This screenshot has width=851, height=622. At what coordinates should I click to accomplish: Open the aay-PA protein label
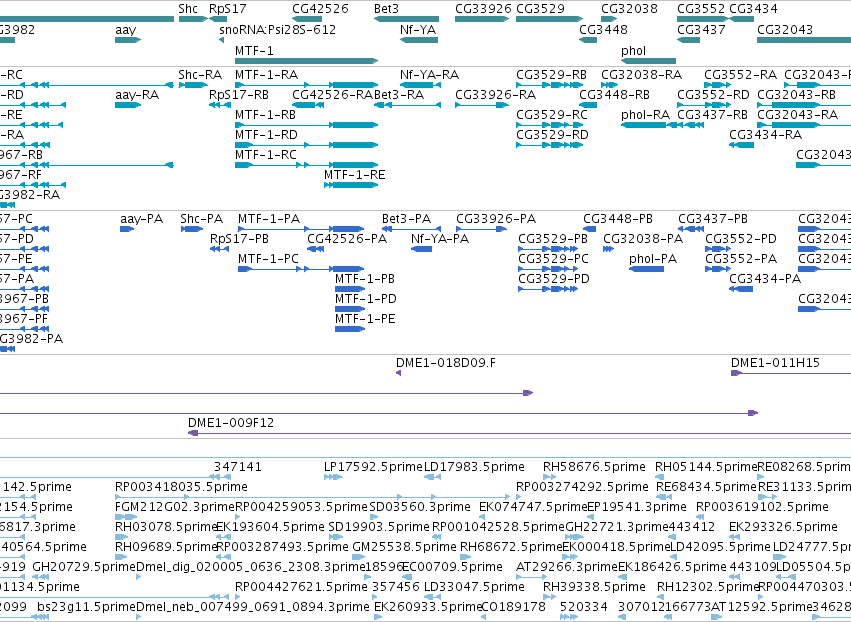pos(142,219)
